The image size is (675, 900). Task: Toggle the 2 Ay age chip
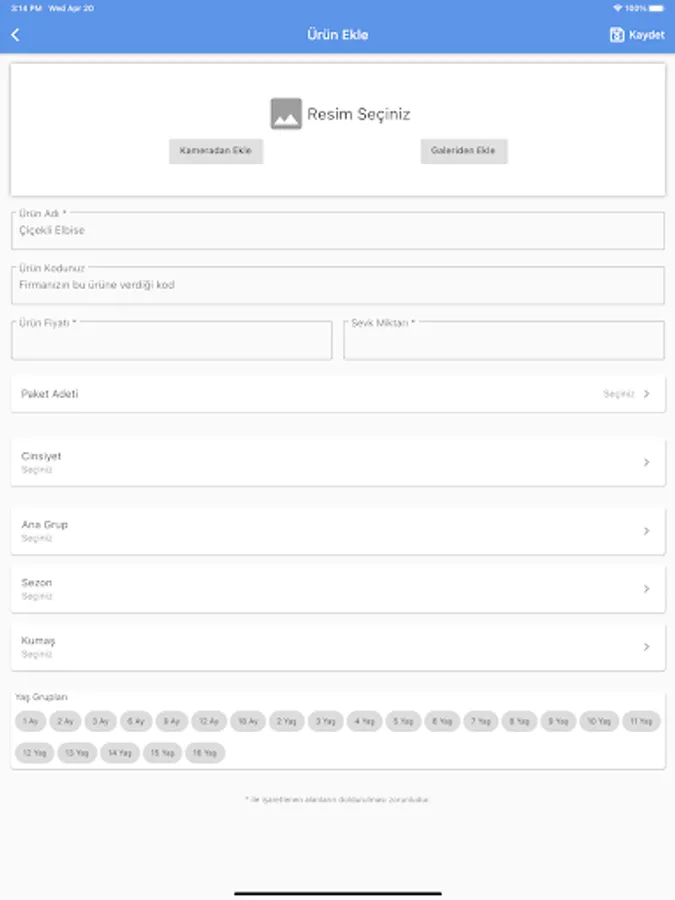[x=65, y=721]
